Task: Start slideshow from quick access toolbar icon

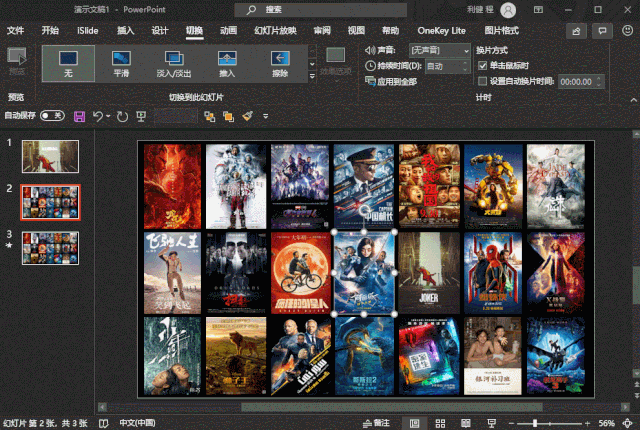Action: (x=141, y=117)
